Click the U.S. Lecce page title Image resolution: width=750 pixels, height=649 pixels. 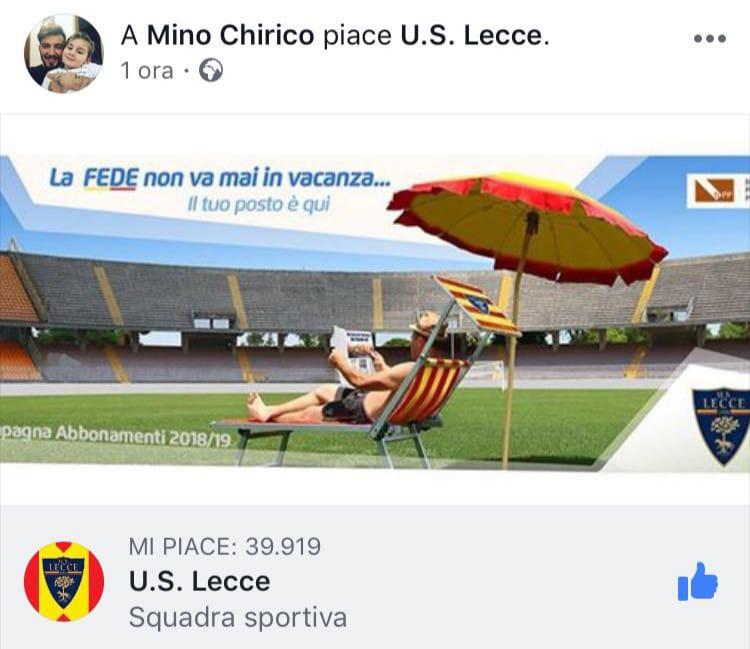coord(199,582)
